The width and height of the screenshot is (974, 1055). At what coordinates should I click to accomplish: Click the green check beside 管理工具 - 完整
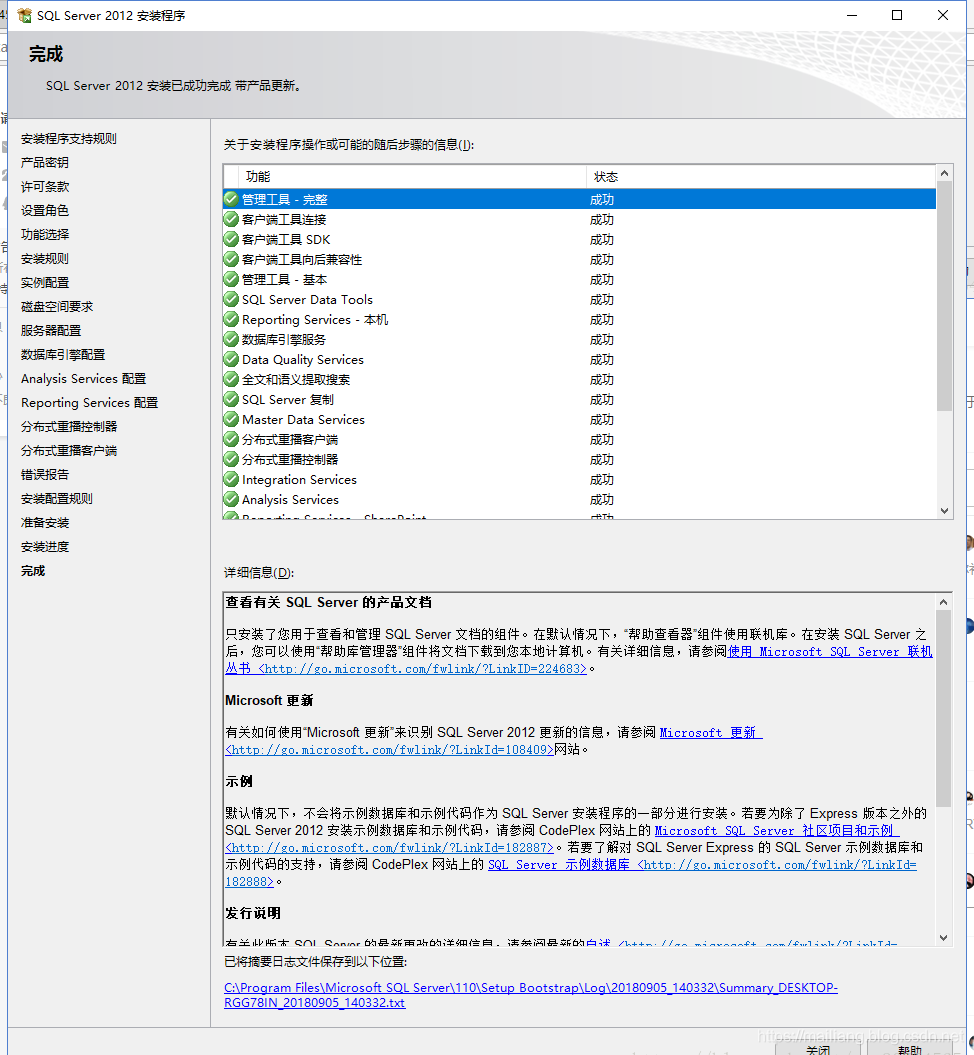(231, 199)
